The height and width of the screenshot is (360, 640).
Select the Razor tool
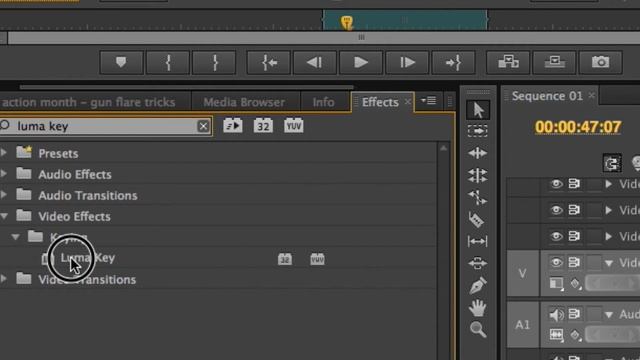pyautogui.click(x=477, y=220)
